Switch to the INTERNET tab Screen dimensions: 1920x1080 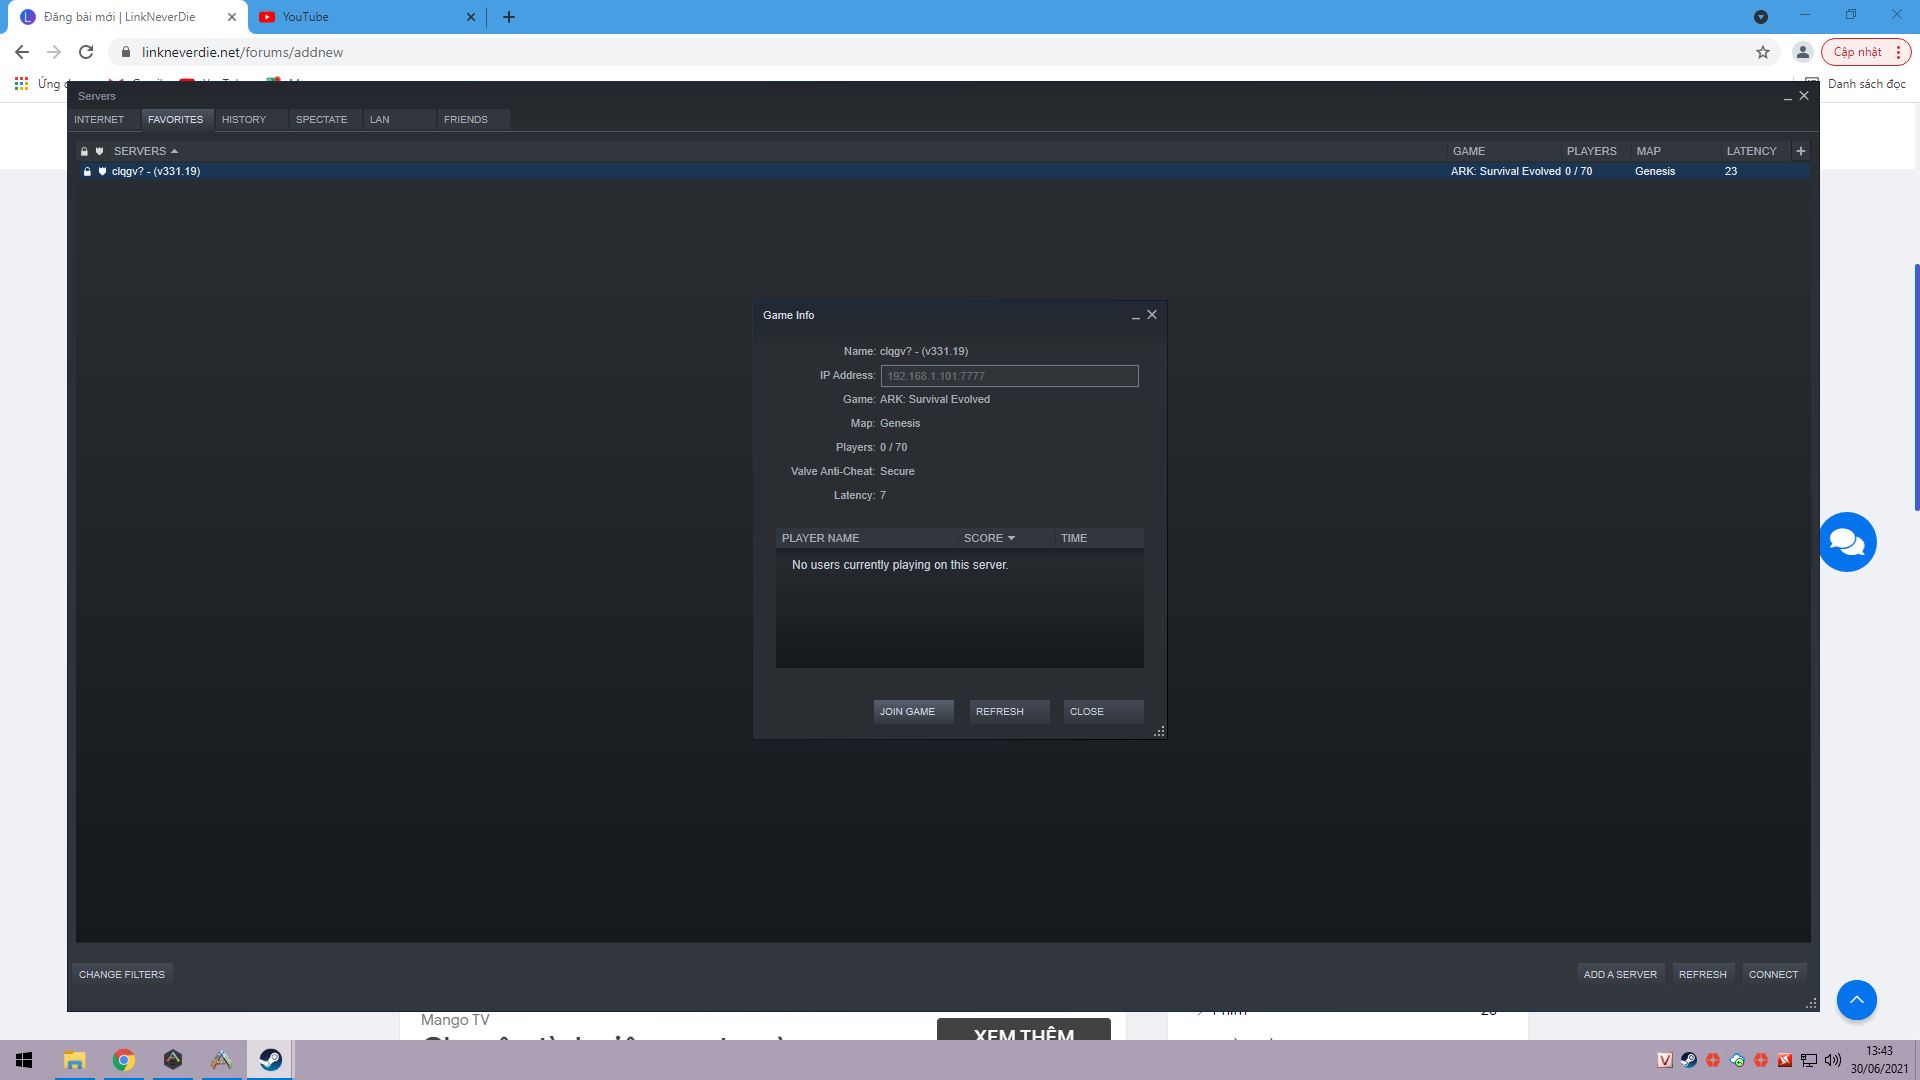(x=99, y=119)
